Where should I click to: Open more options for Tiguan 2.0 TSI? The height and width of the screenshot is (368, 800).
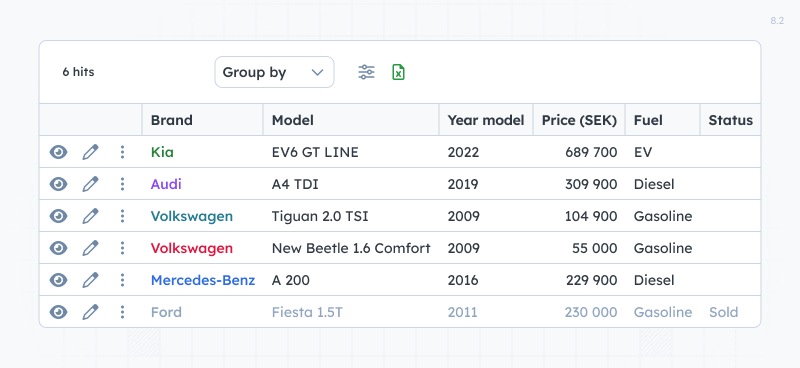[122, 216]
